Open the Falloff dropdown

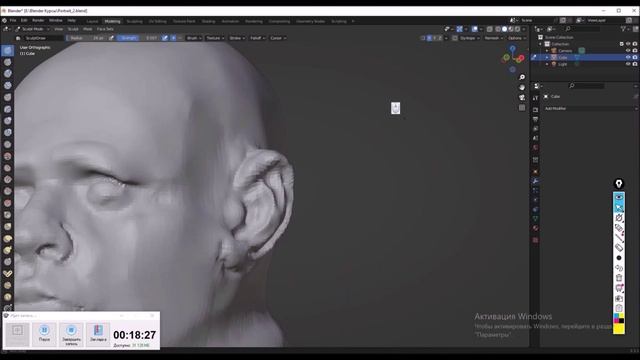coord(257,38)
